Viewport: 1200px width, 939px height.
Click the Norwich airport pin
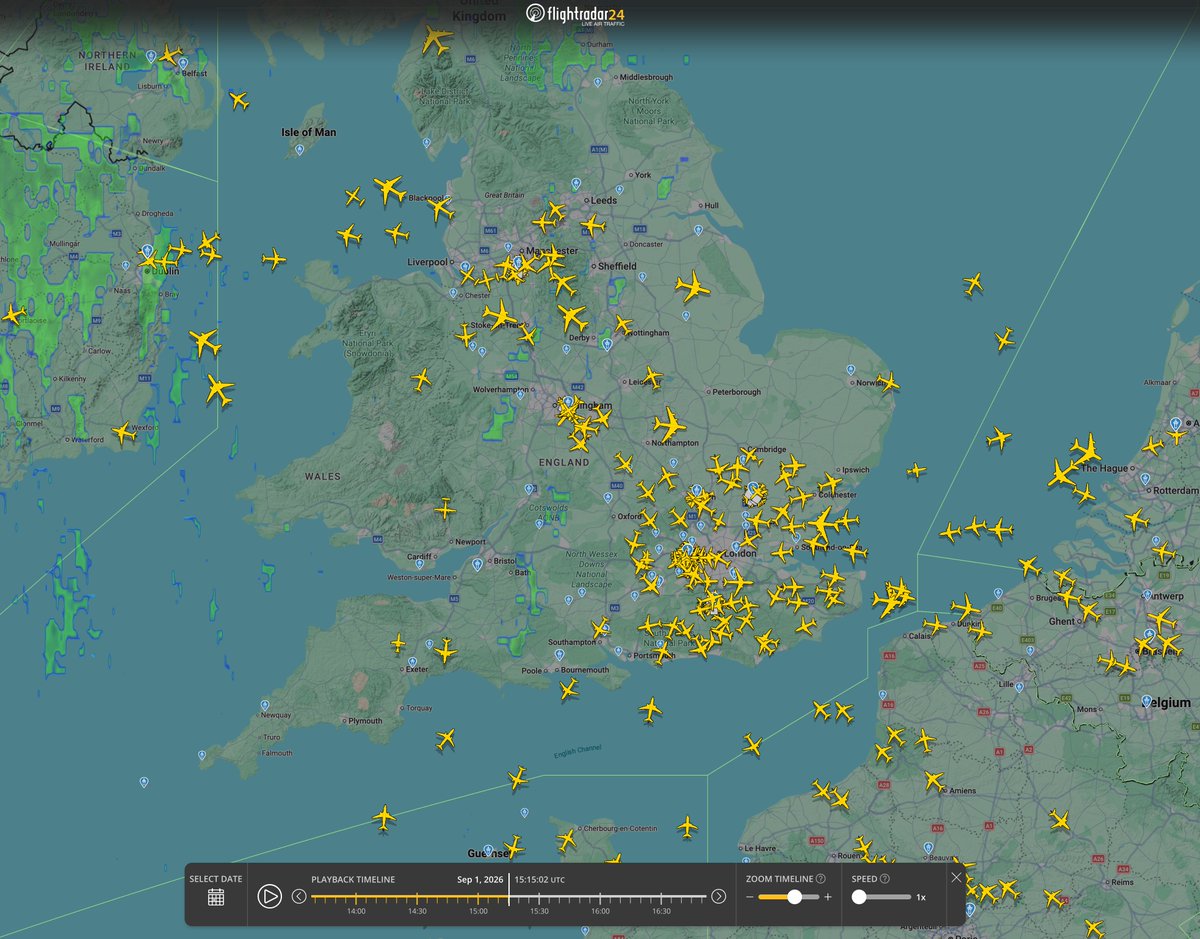(x=851, y=370)
